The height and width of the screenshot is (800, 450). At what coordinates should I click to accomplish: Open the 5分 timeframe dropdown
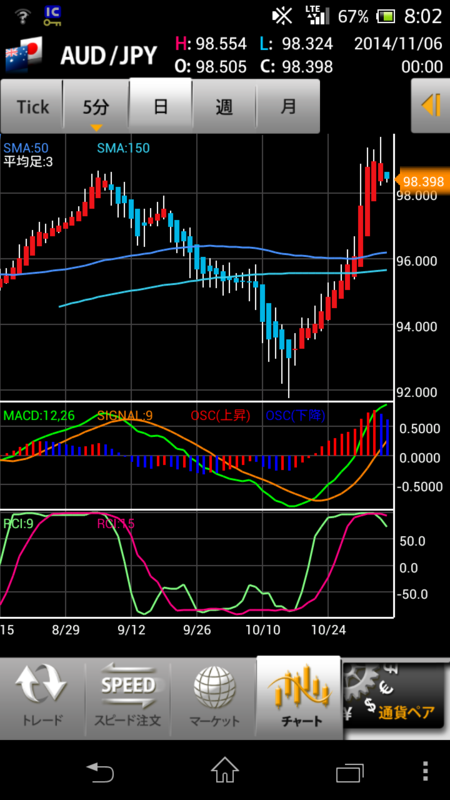[x=96, y=107]
